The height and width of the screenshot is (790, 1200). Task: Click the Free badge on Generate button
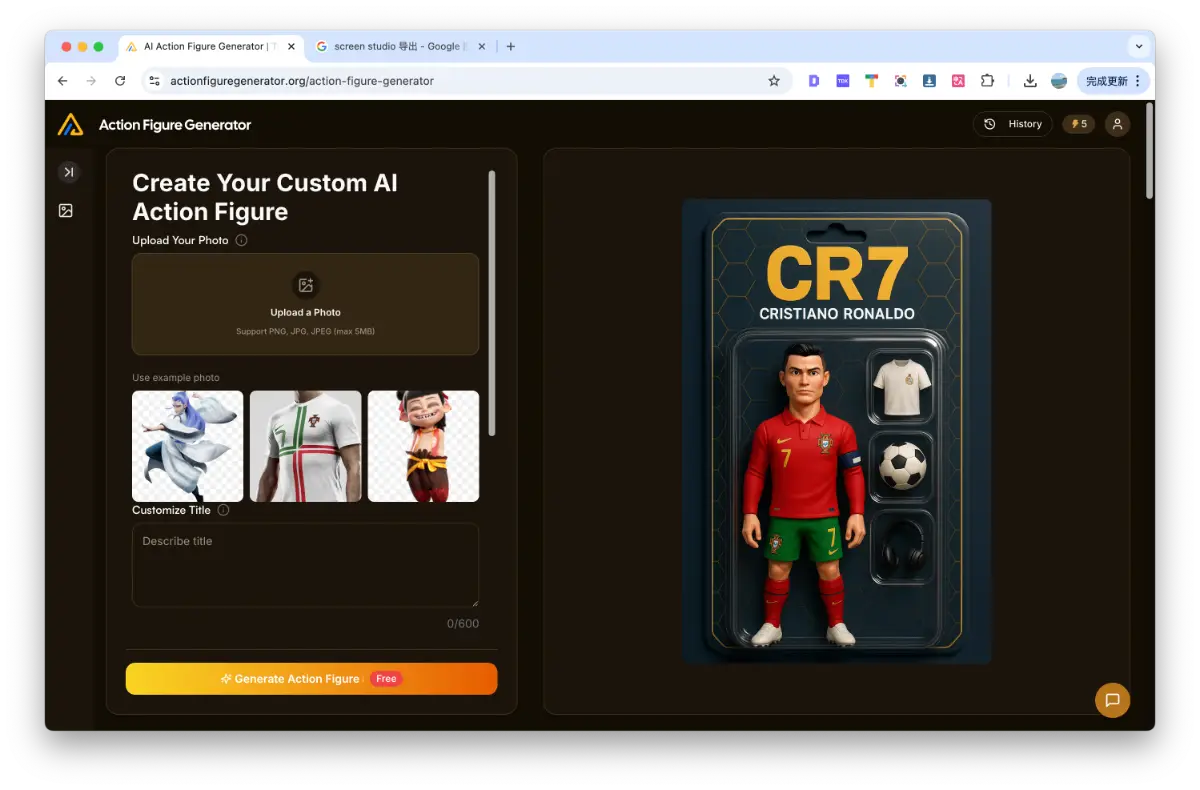point(386,678)
